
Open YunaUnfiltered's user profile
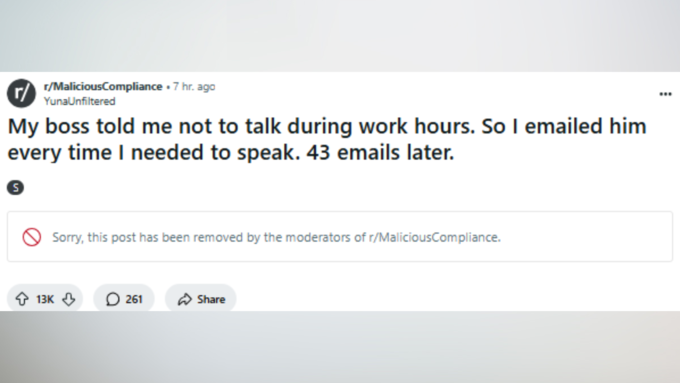[x=79, y=101]
